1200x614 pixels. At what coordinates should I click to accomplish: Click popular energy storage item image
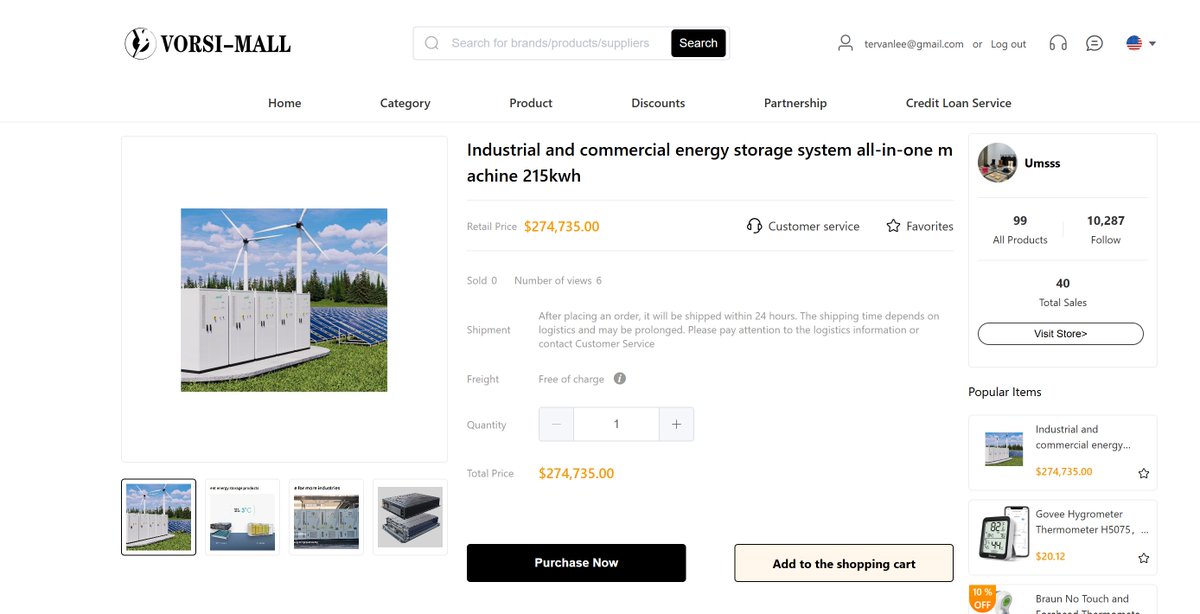click(x=1004, y=449)
